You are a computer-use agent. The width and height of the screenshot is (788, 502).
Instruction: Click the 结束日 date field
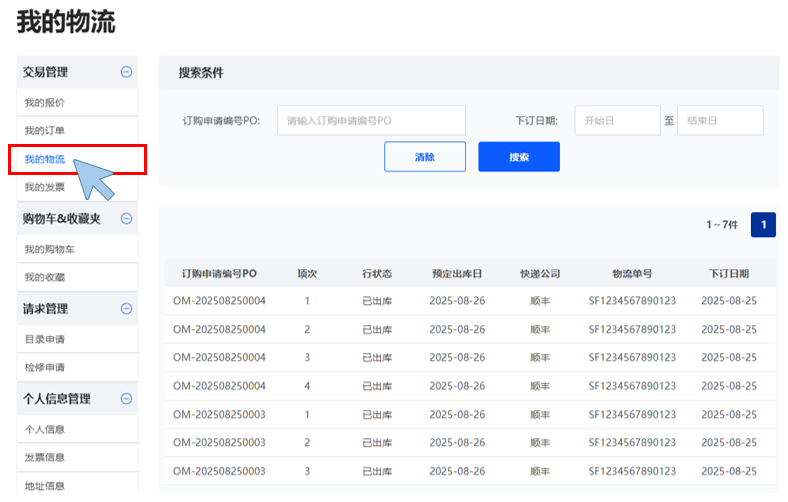coord(720,121)
